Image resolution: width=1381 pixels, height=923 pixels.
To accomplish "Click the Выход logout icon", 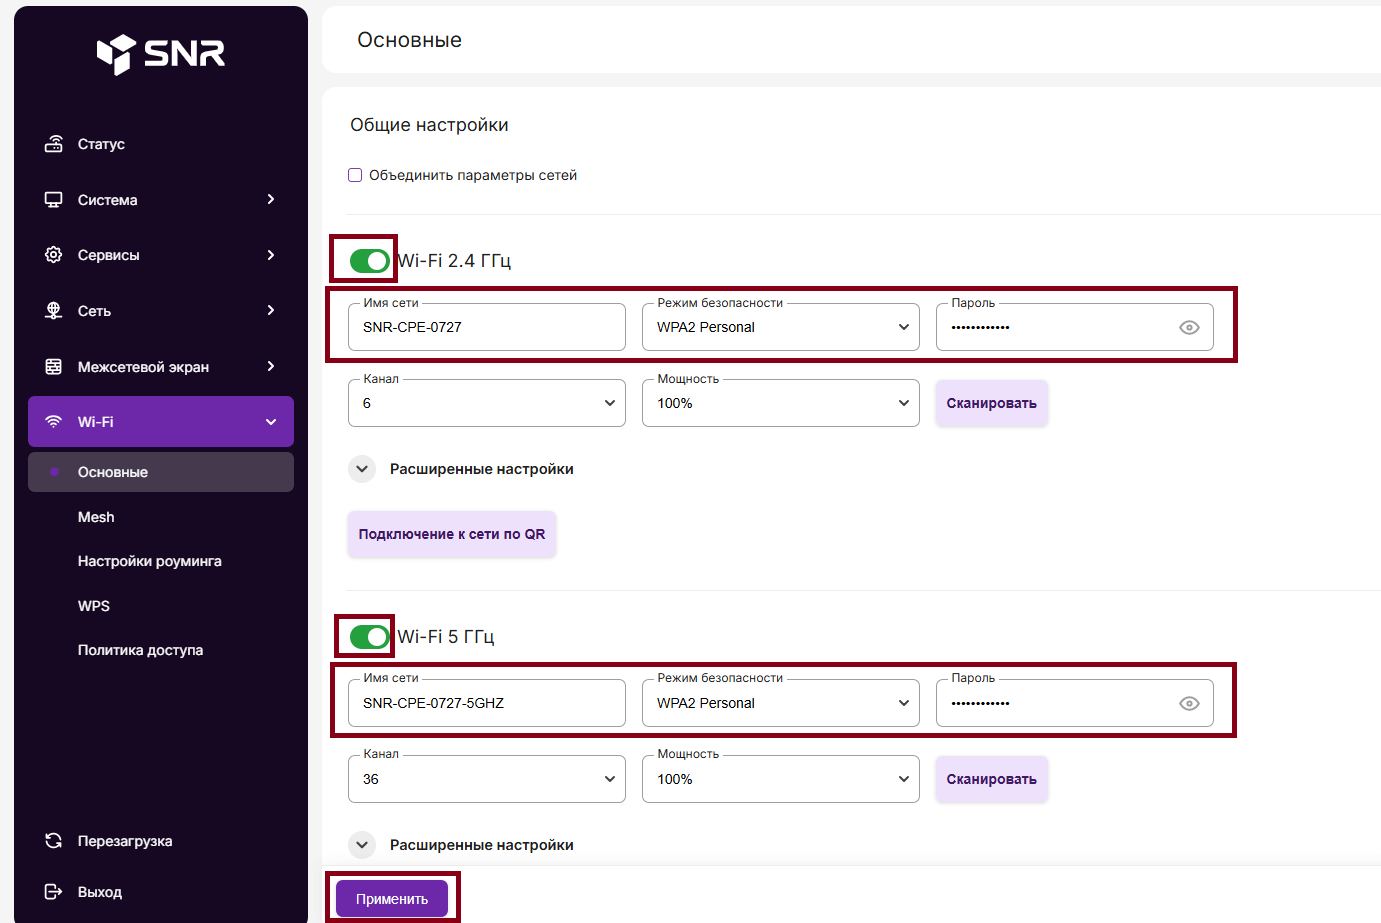I will pos(54,892).
